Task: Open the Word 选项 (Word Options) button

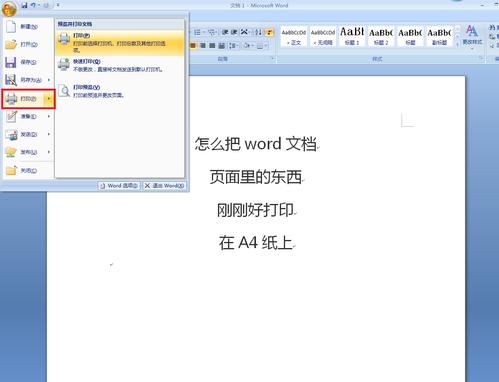Action: tap(119, 186)
